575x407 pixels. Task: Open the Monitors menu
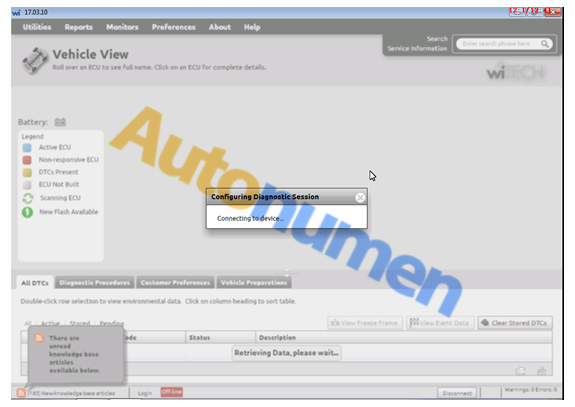[122, 27]
